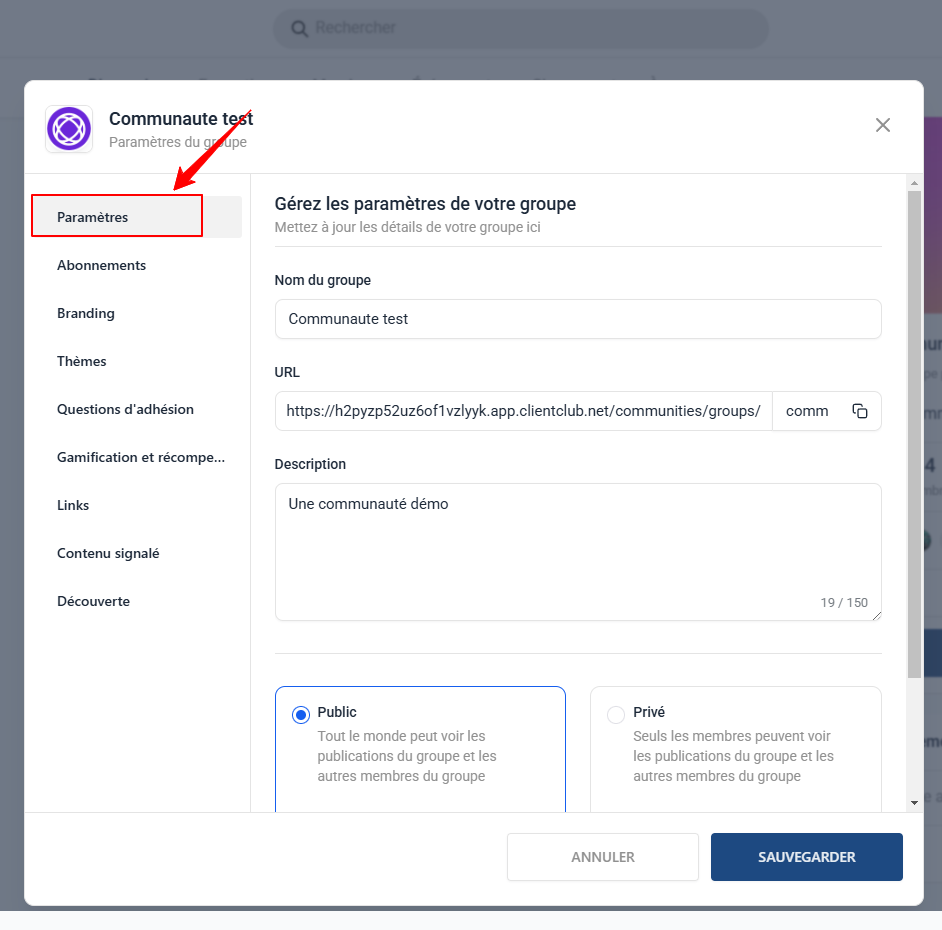The height and width of the screenshot is (930, 942).
Task: Click the ANNULER button
Action: [x=602, y=857]
